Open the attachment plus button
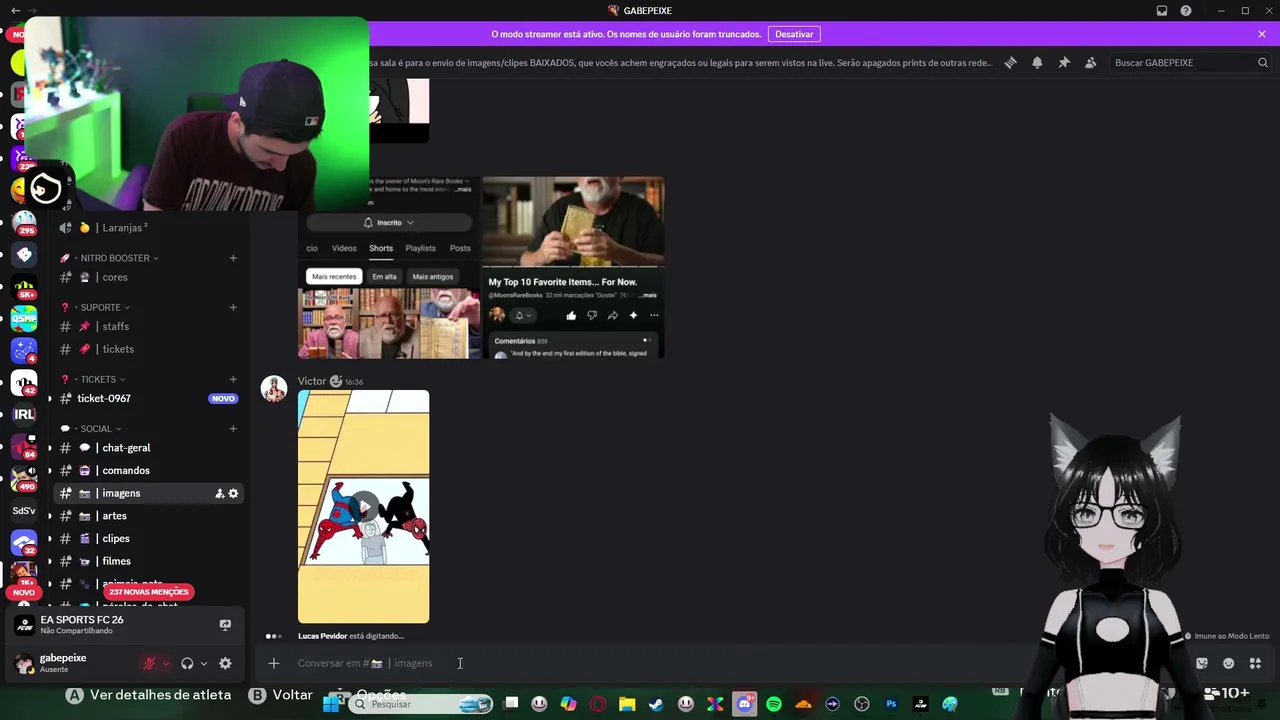The image size is (1280, 720). click(x=274, y=663)
